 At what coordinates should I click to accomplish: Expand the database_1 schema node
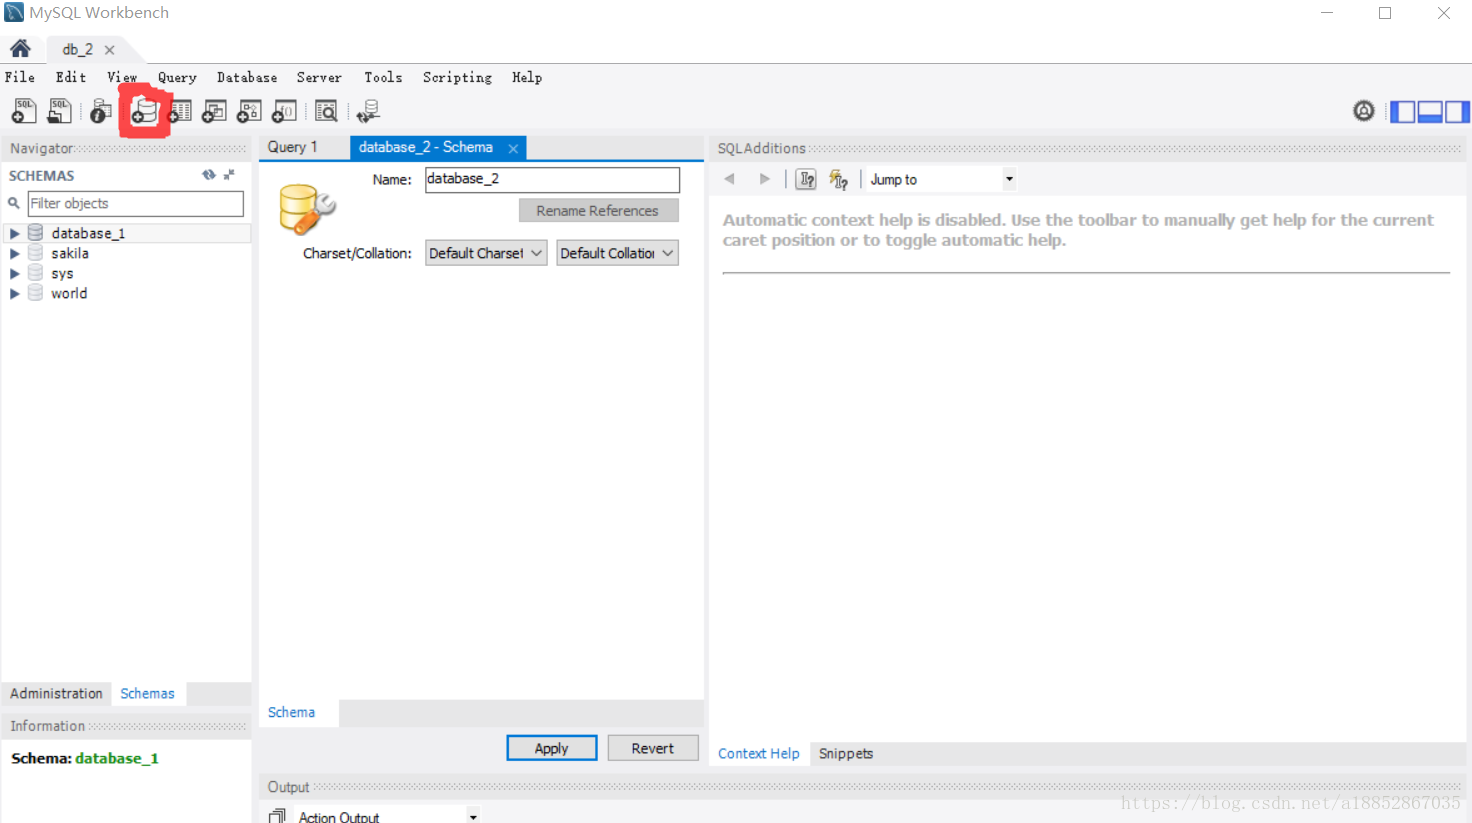click(14, 233)
